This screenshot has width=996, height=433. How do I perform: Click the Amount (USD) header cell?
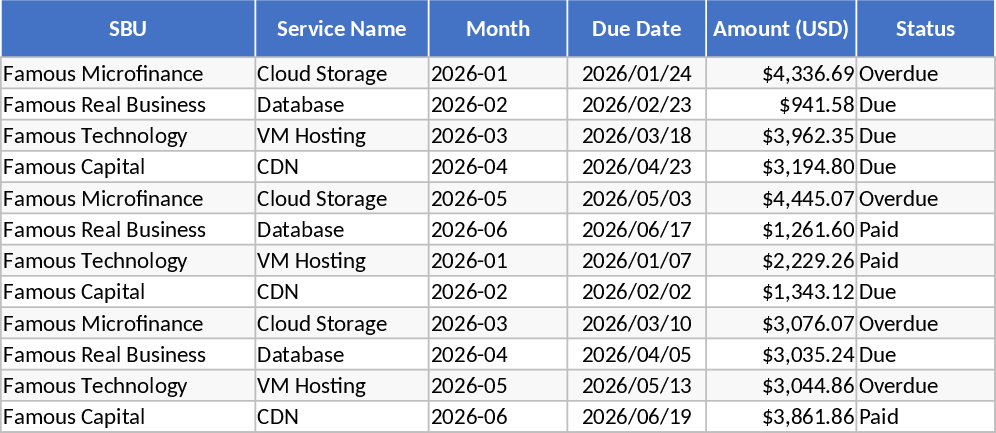coord(781,29)
